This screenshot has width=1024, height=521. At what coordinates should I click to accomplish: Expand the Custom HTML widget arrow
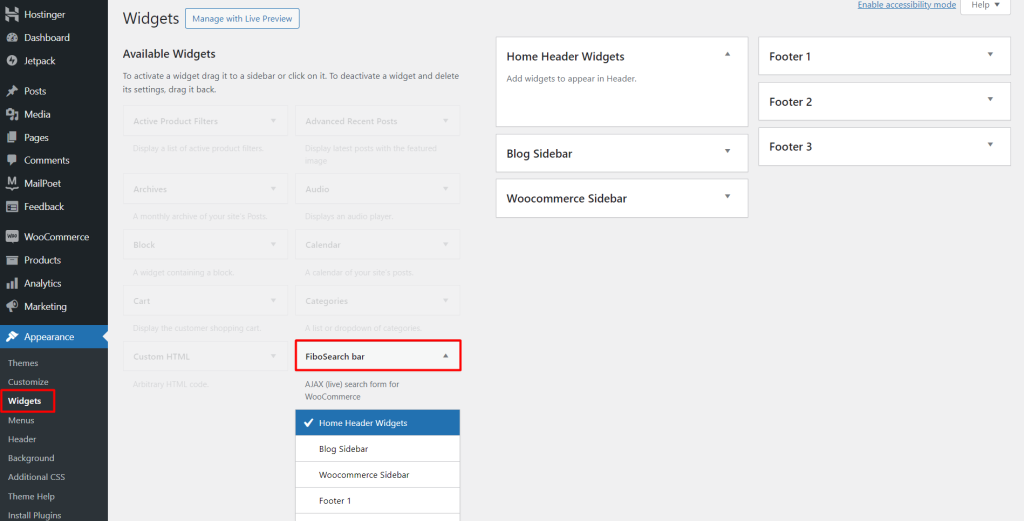[274, 356]
